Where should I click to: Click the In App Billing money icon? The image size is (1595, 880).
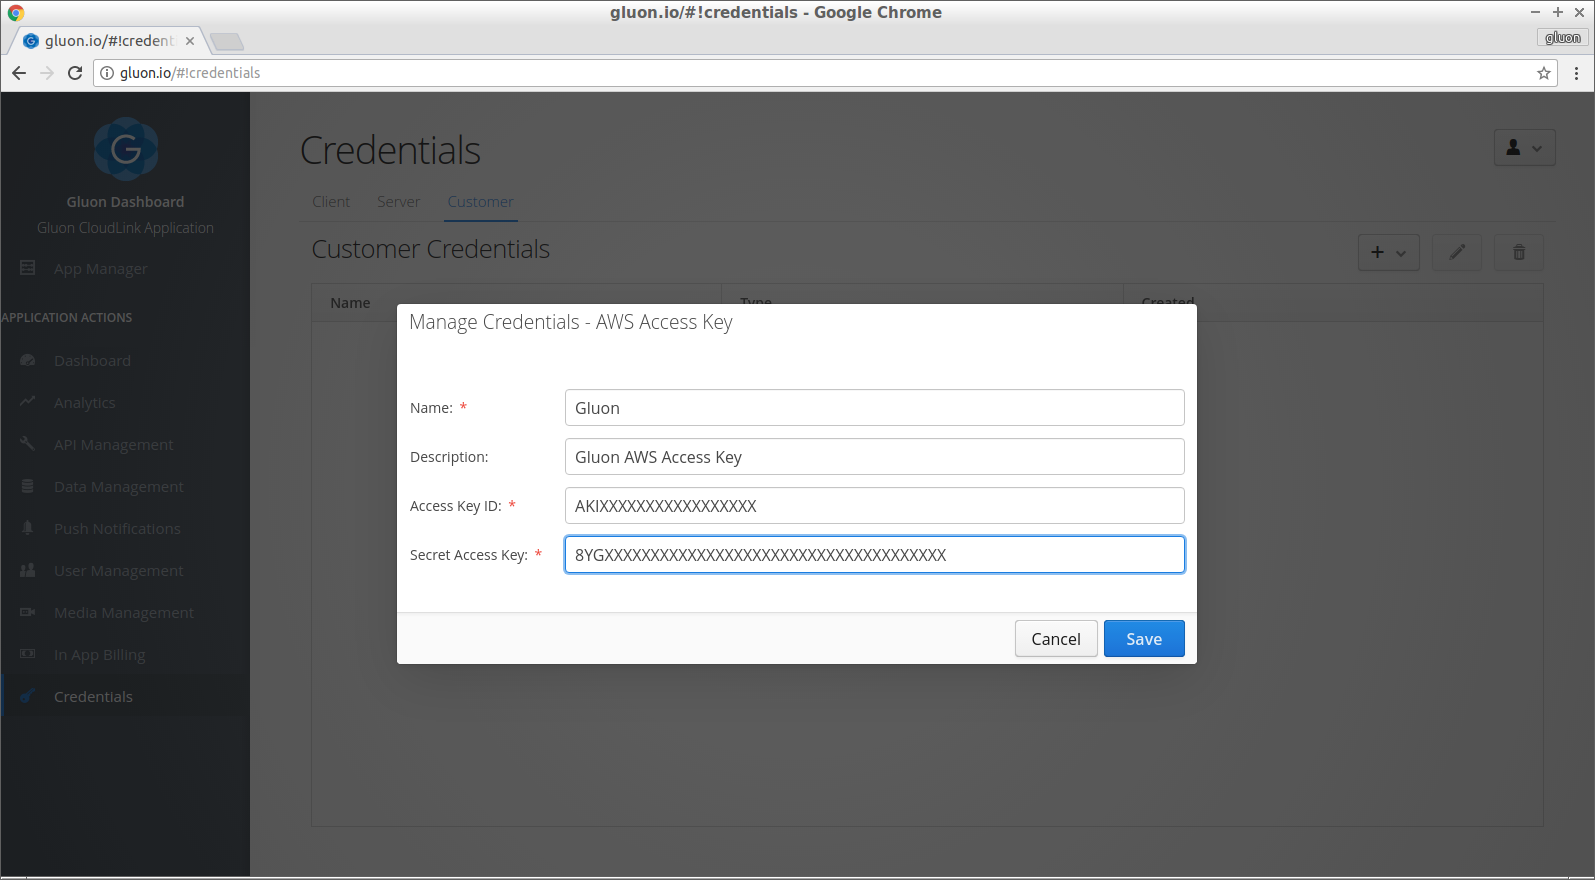[x=27, y=654]
